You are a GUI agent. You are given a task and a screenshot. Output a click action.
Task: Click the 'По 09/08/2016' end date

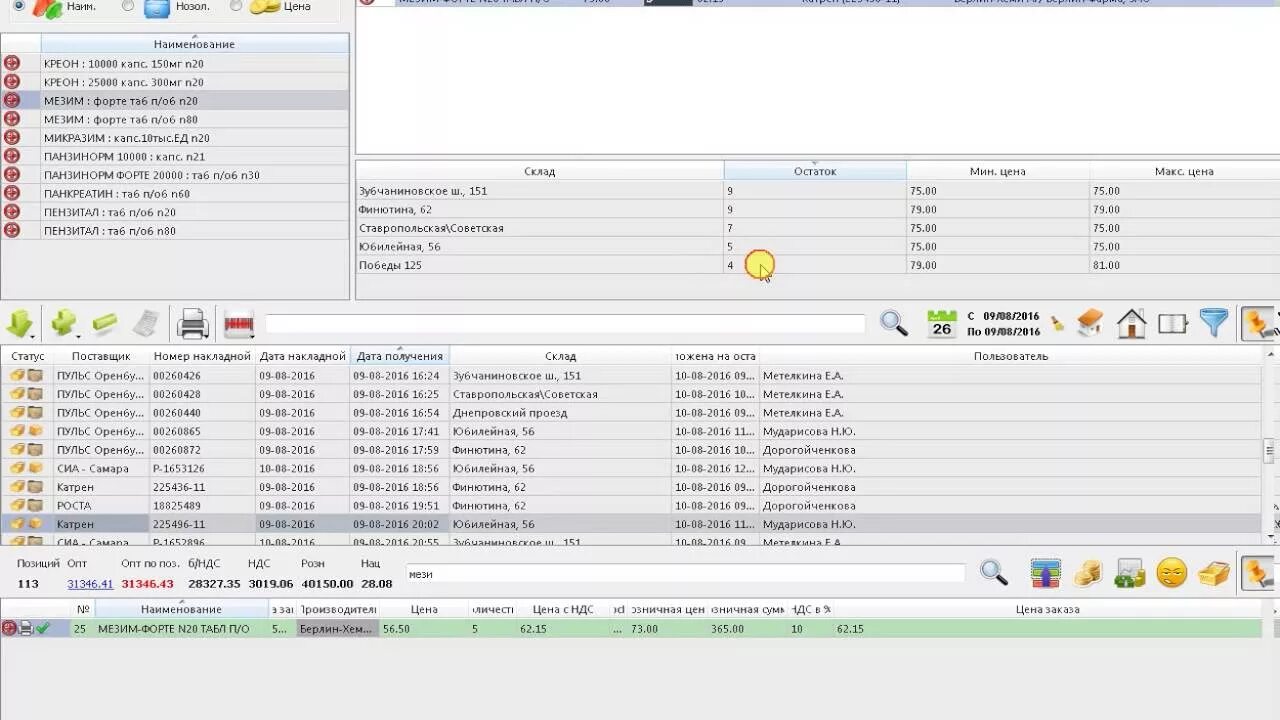point(1003,331)
